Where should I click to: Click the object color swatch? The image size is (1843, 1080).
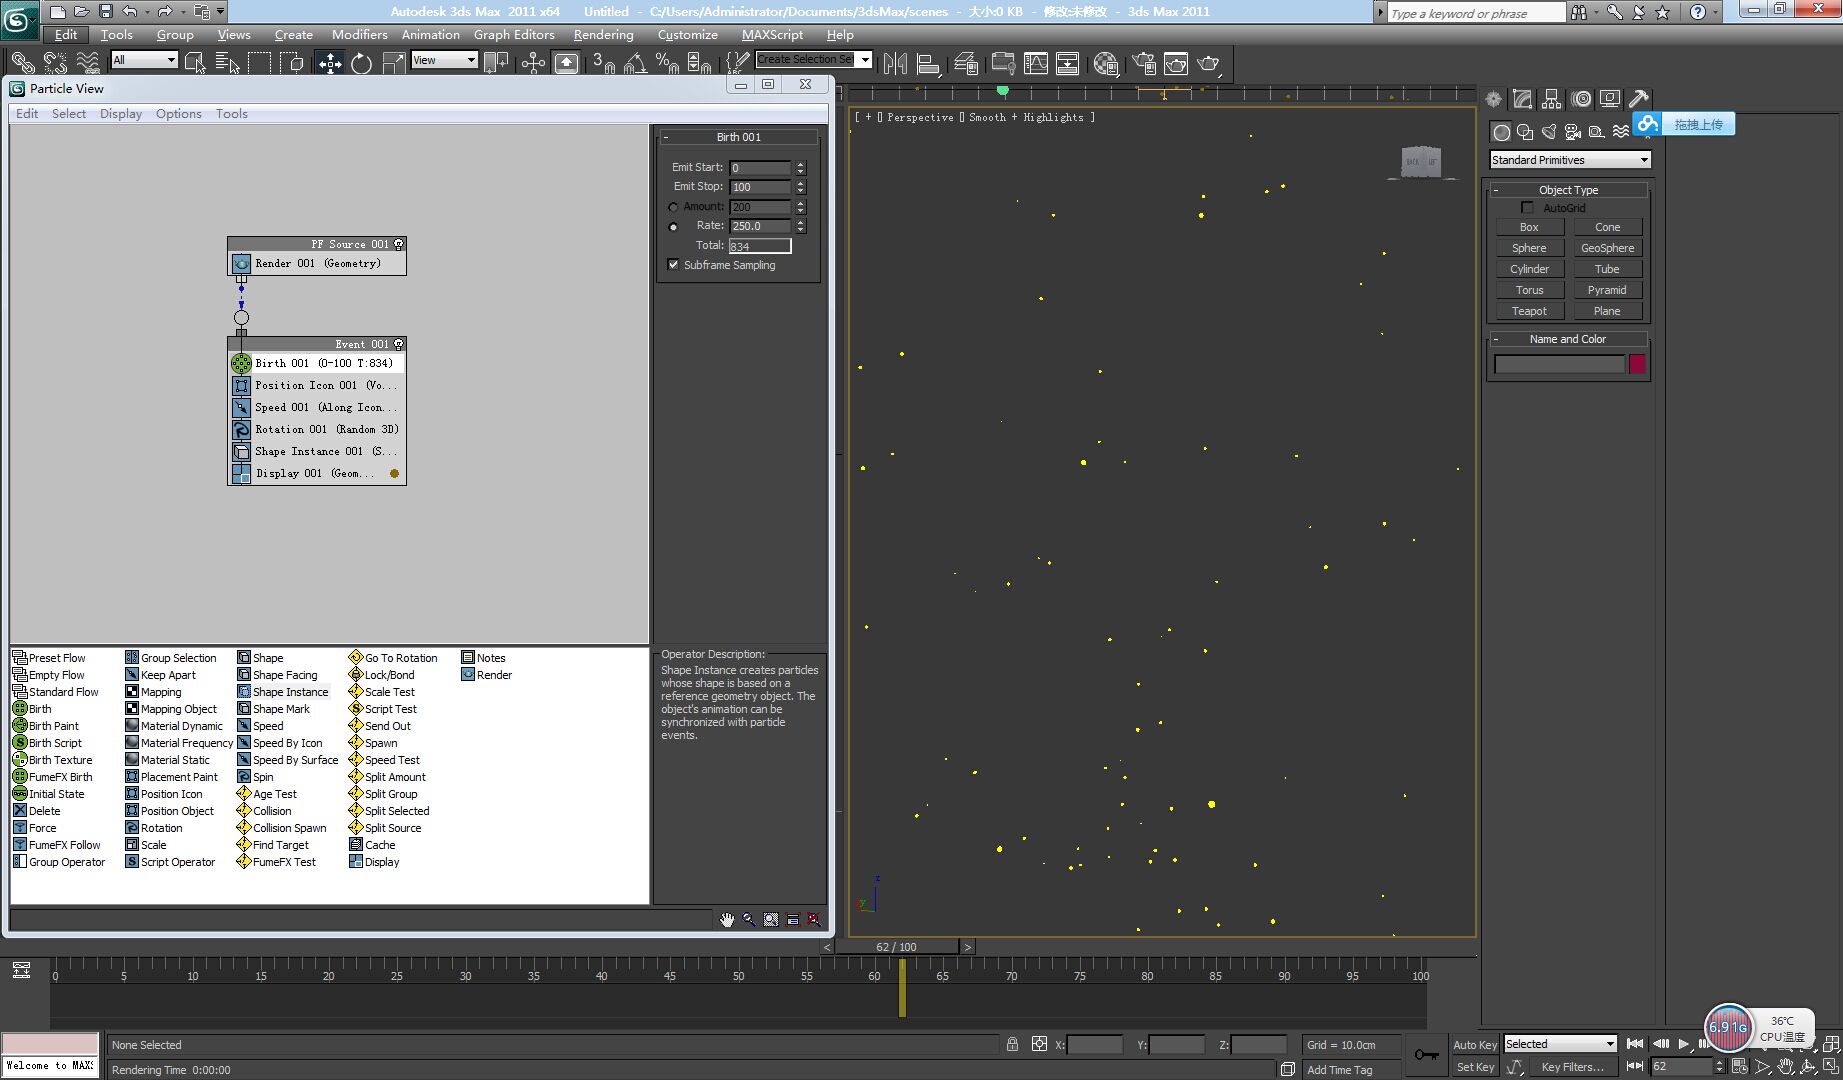click(x=1637, y=364)
